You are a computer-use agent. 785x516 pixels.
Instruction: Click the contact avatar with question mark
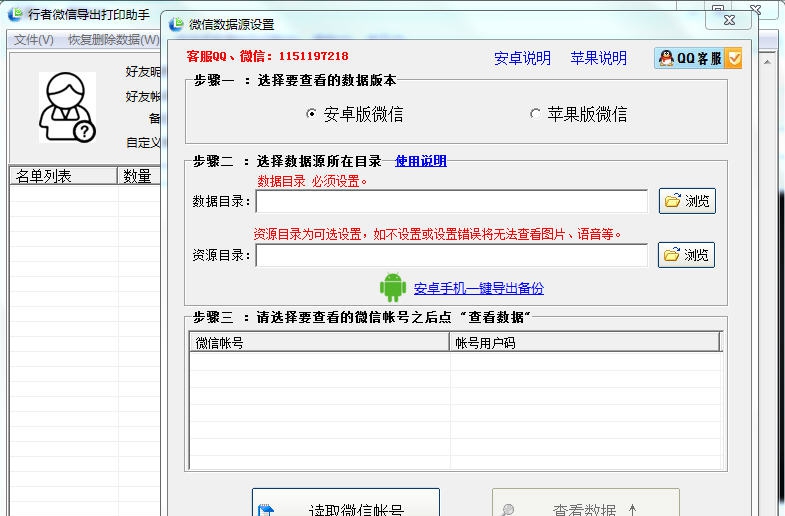pos(67,107)
